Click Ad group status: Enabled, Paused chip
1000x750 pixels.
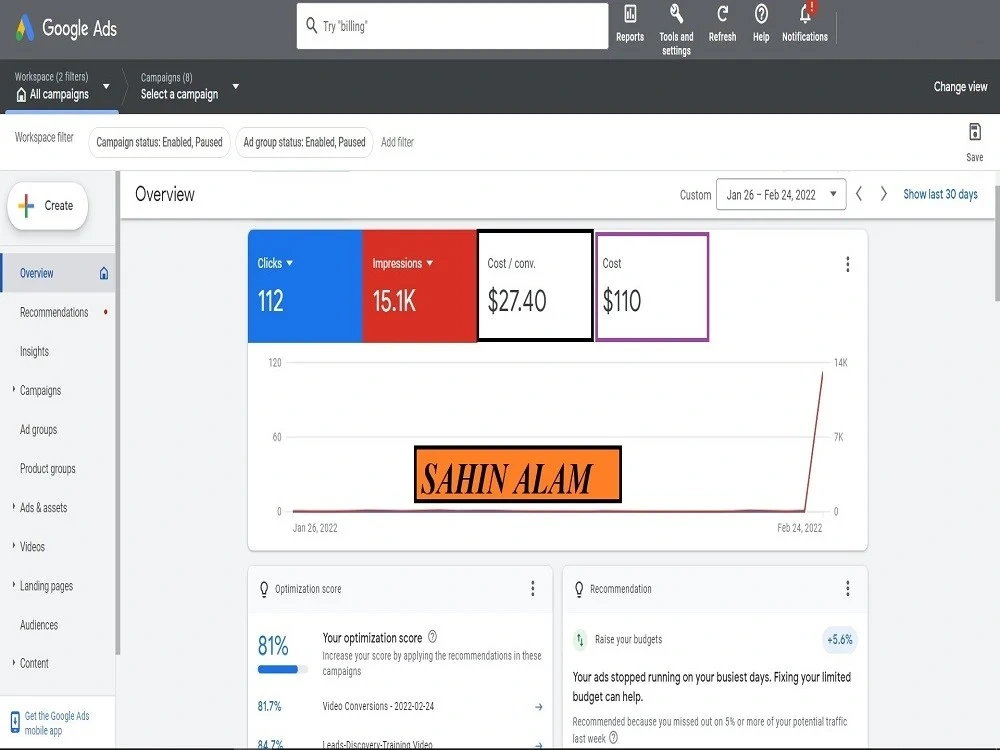point(304,142)
